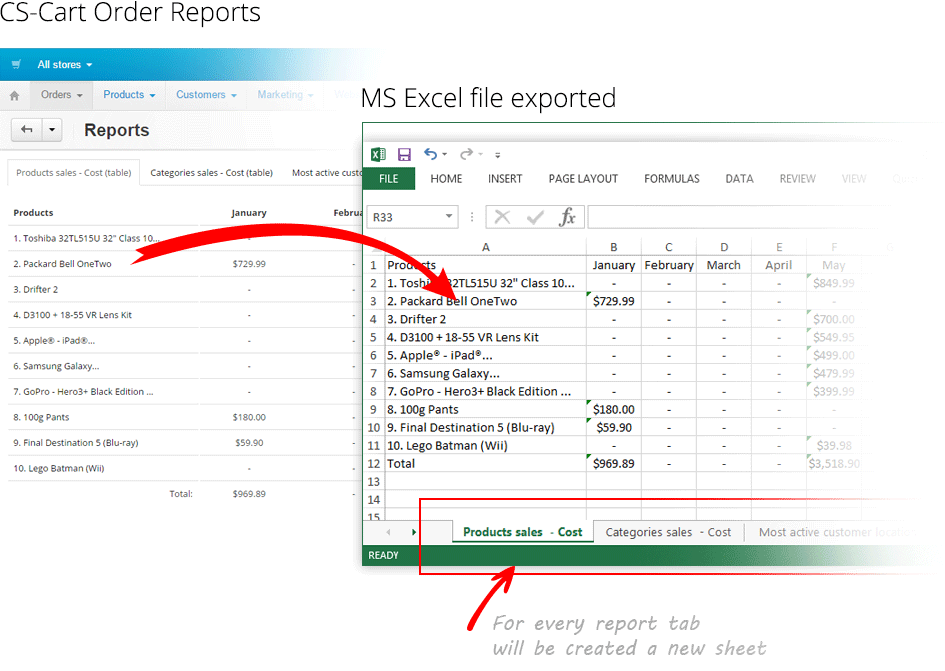Viewport: 945px width, 671px height.
Task: Select the Categories sales - Cost sheet tab
Action: pos(668,532)
